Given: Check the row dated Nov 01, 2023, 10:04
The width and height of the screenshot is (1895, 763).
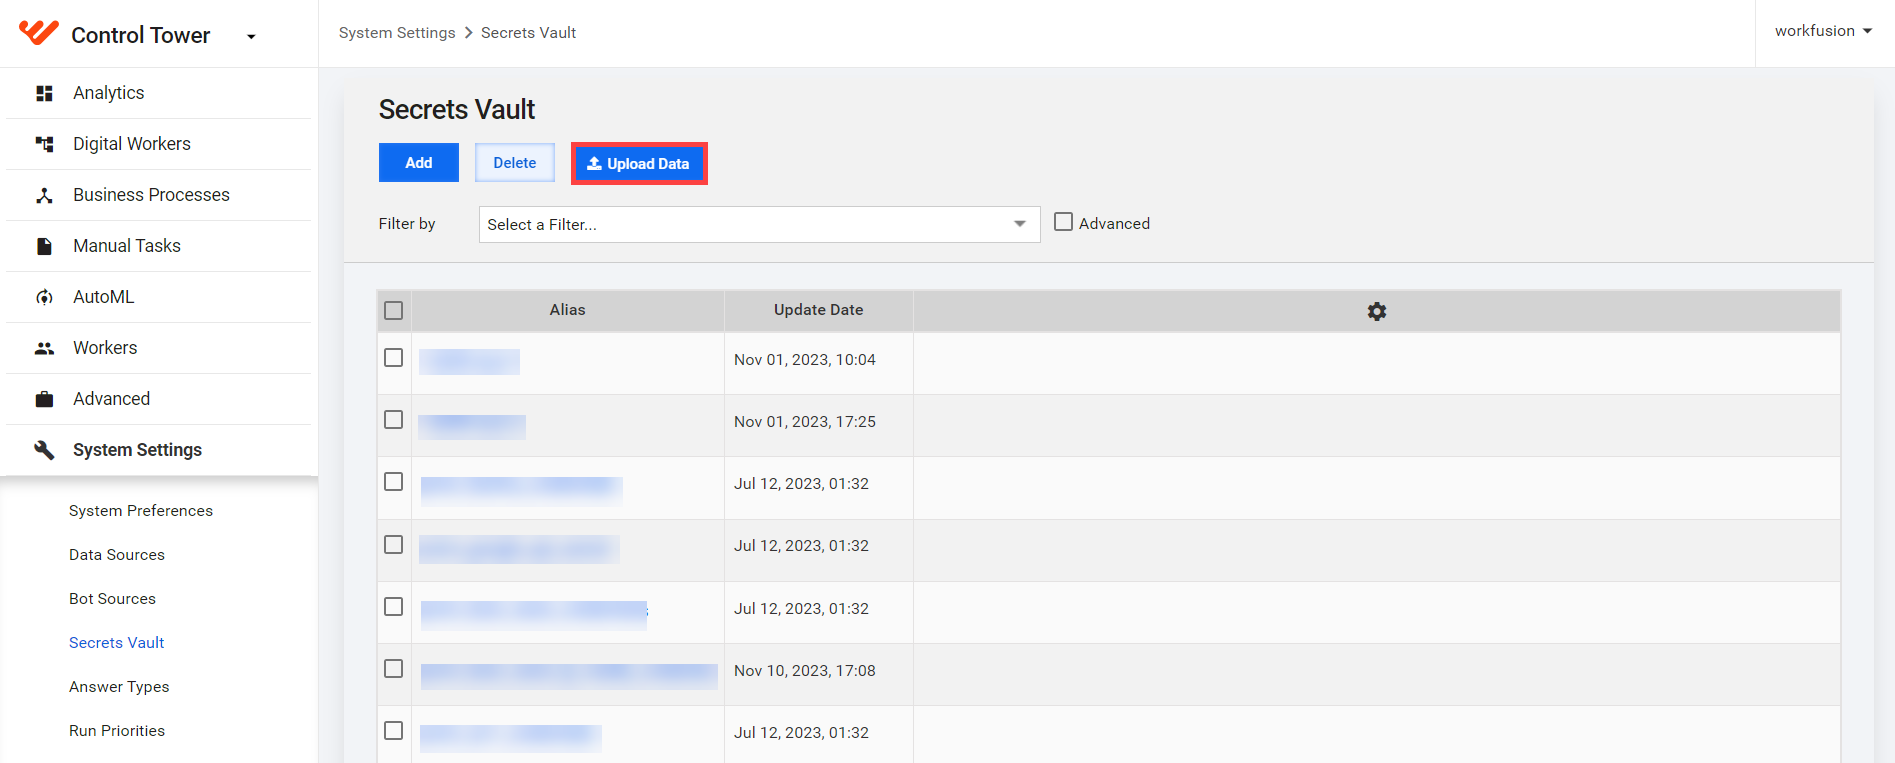Looking at the screenshot, I should tap(394, 358).
